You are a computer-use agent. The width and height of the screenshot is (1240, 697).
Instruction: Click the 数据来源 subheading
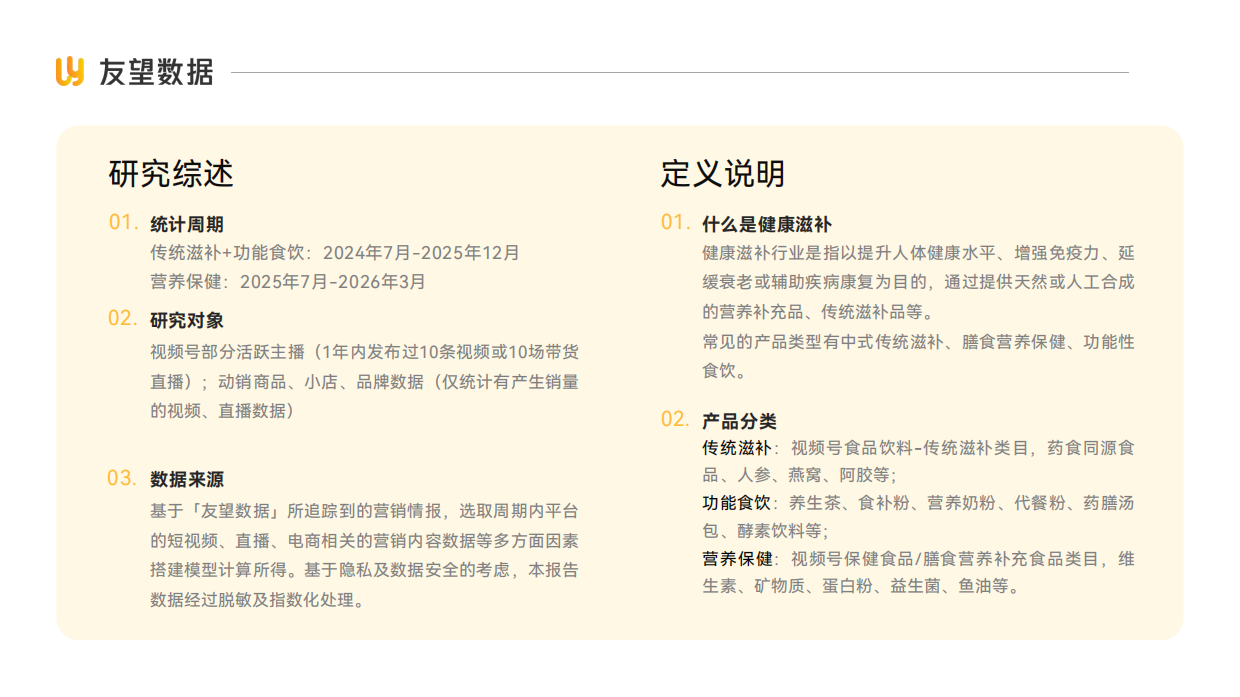[187, 480]
